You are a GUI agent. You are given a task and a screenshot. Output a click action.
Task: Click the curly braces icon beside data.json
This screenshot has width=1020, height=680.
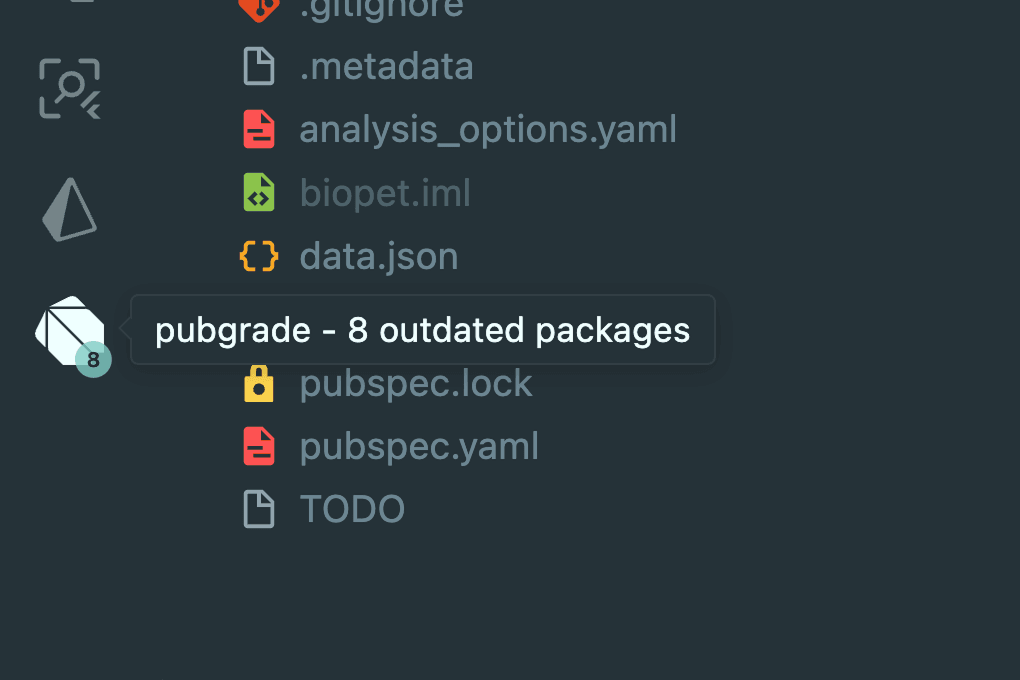259,257
